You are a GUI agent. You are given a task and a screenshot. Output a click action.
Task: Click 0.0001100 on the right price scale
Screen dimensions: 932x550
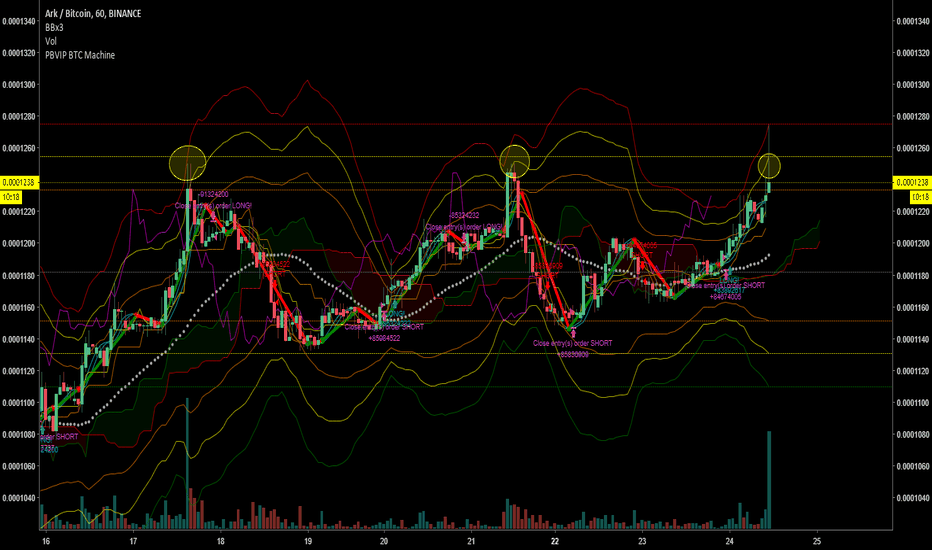(913, 403)
